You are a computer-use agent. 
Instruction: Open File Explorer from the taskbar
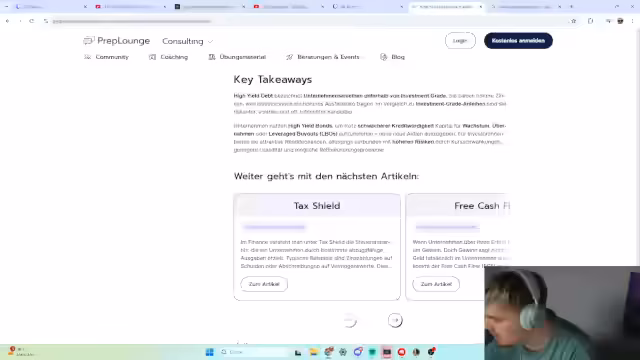[x=313, y=352]
